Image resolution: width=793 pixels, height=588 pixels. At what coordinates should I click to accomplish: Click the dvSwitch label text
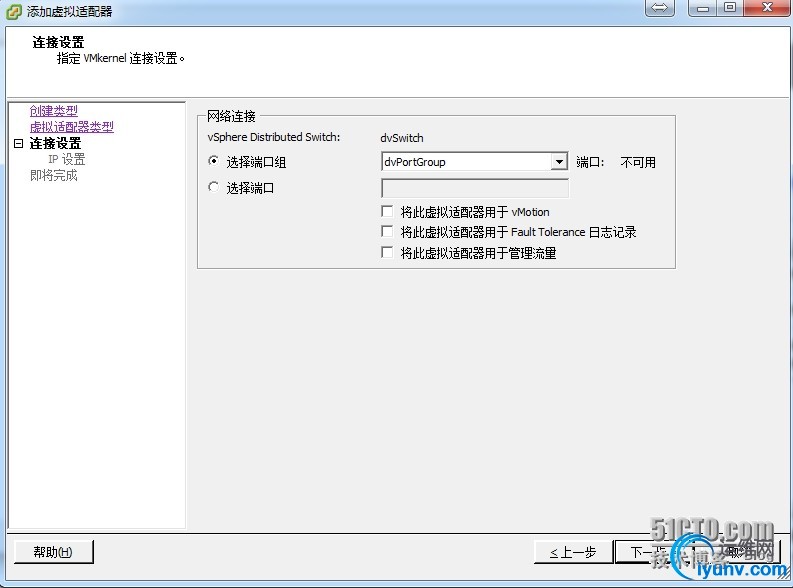pos(402,138)
